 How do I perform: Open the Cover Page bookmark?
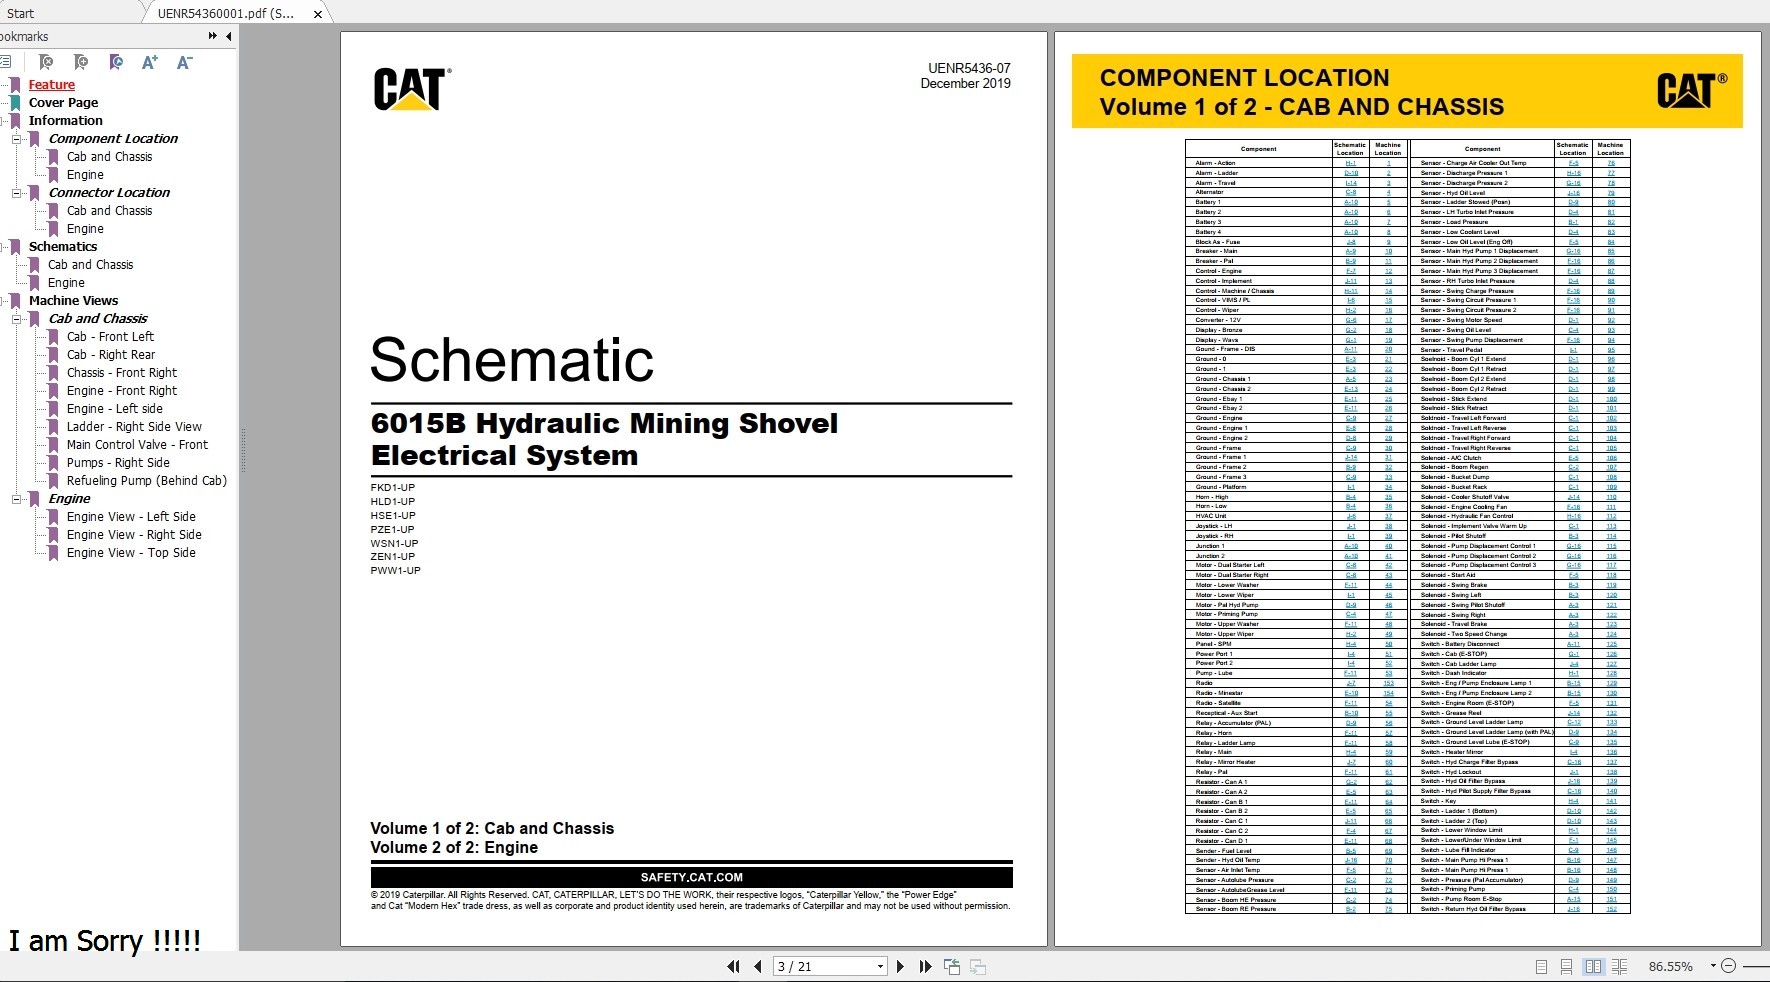tap(63, 103)
